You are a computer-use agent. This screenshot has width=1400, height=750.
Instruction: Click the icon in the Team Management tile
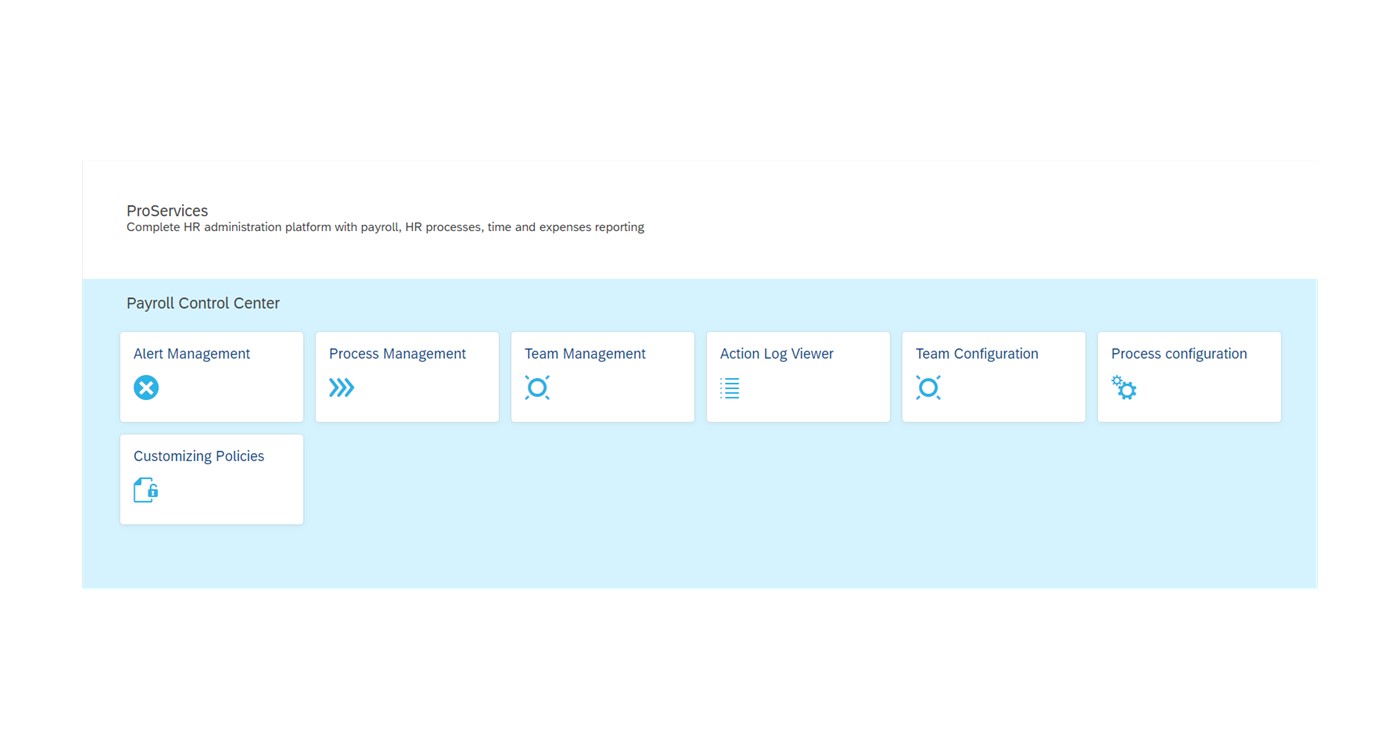(537, 388)
